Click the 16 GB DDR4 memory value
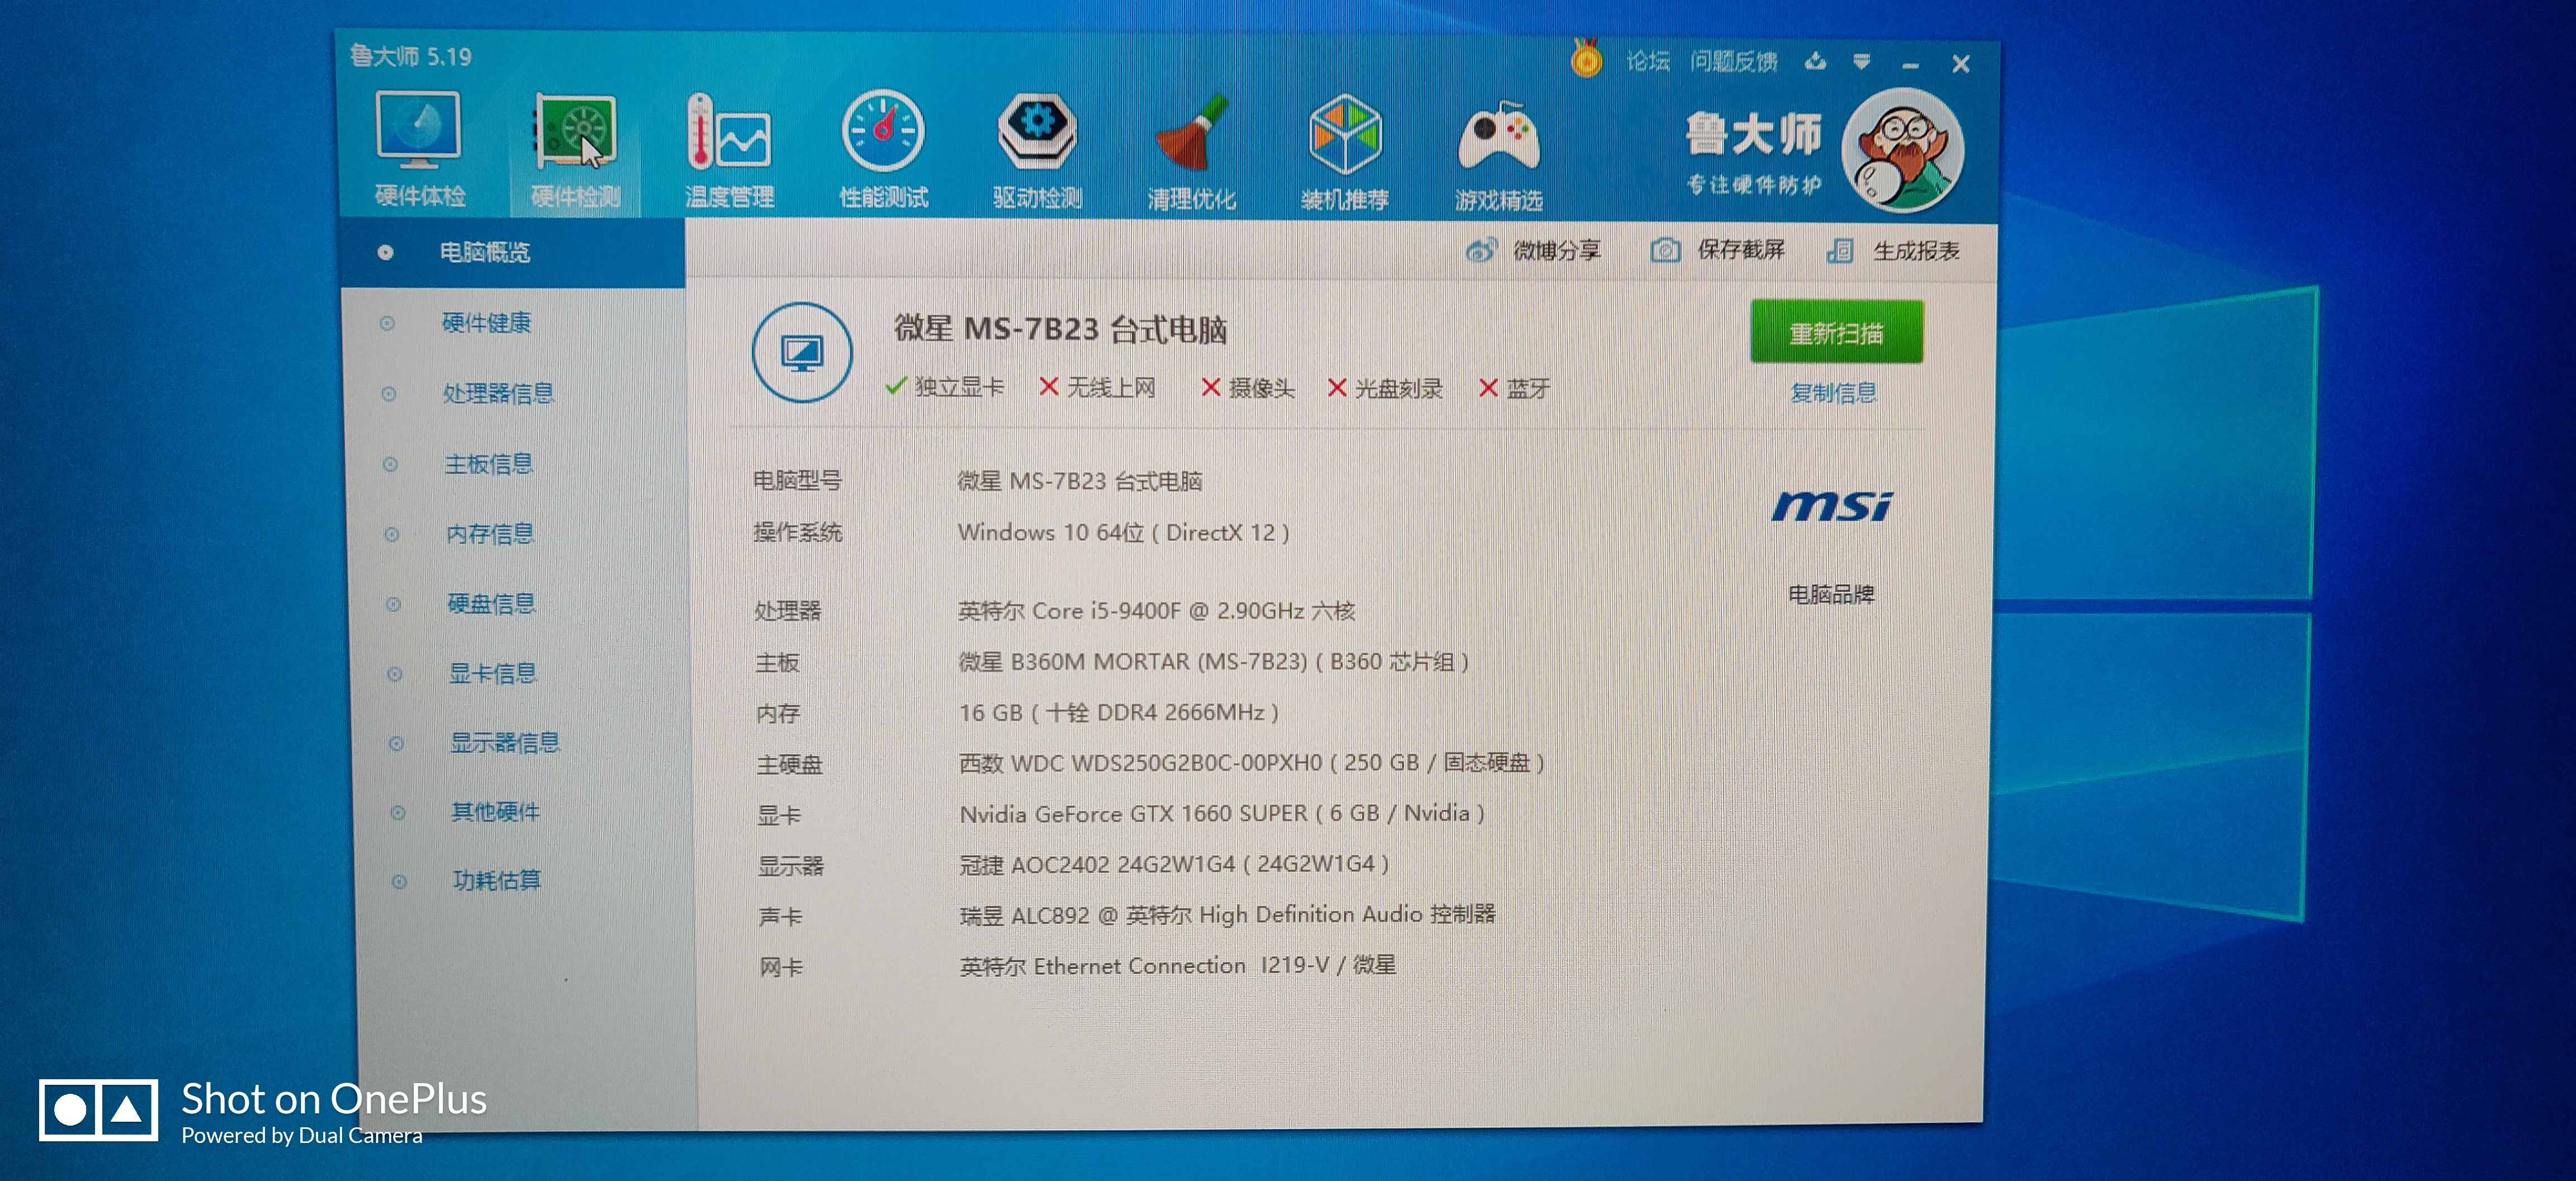This screenshot has height=1181, width=2576. 1119,713
